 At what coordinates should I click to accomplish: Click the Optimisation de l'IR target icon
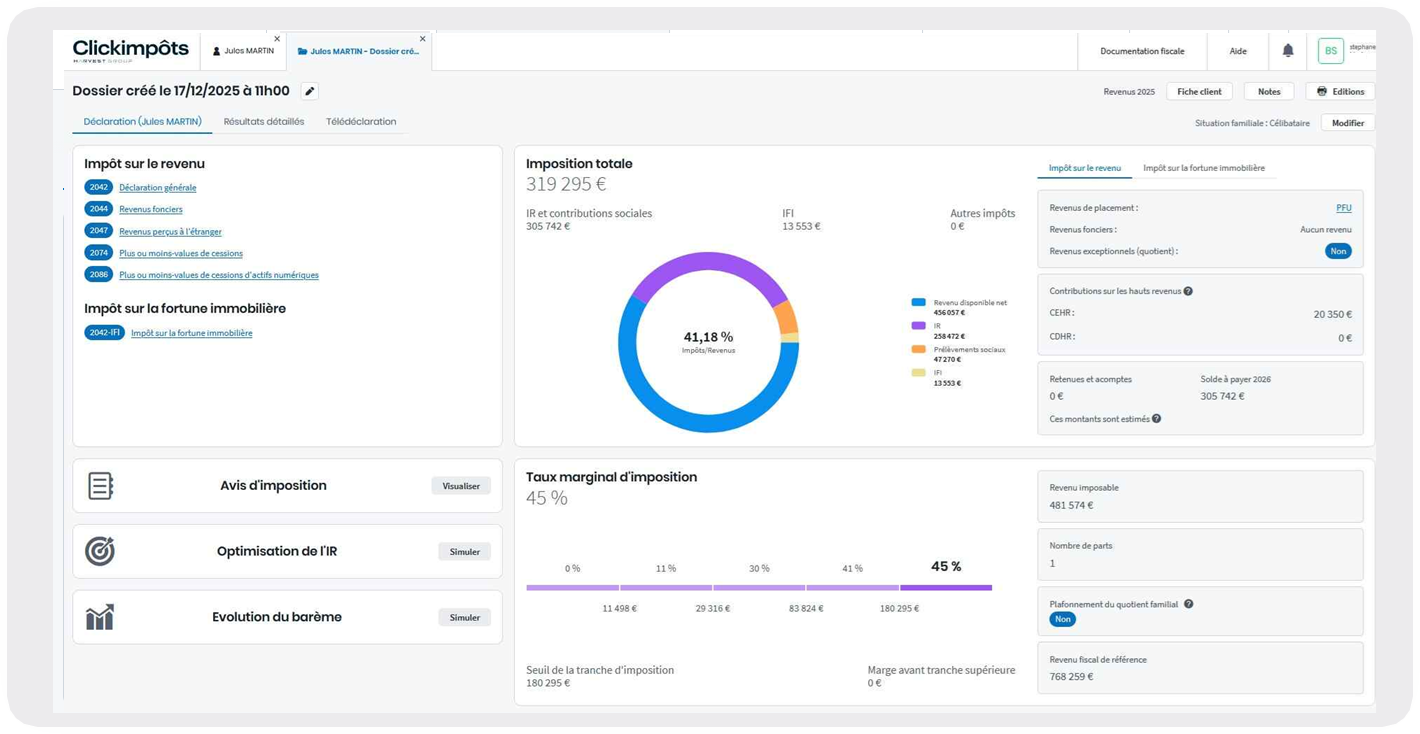100,551
